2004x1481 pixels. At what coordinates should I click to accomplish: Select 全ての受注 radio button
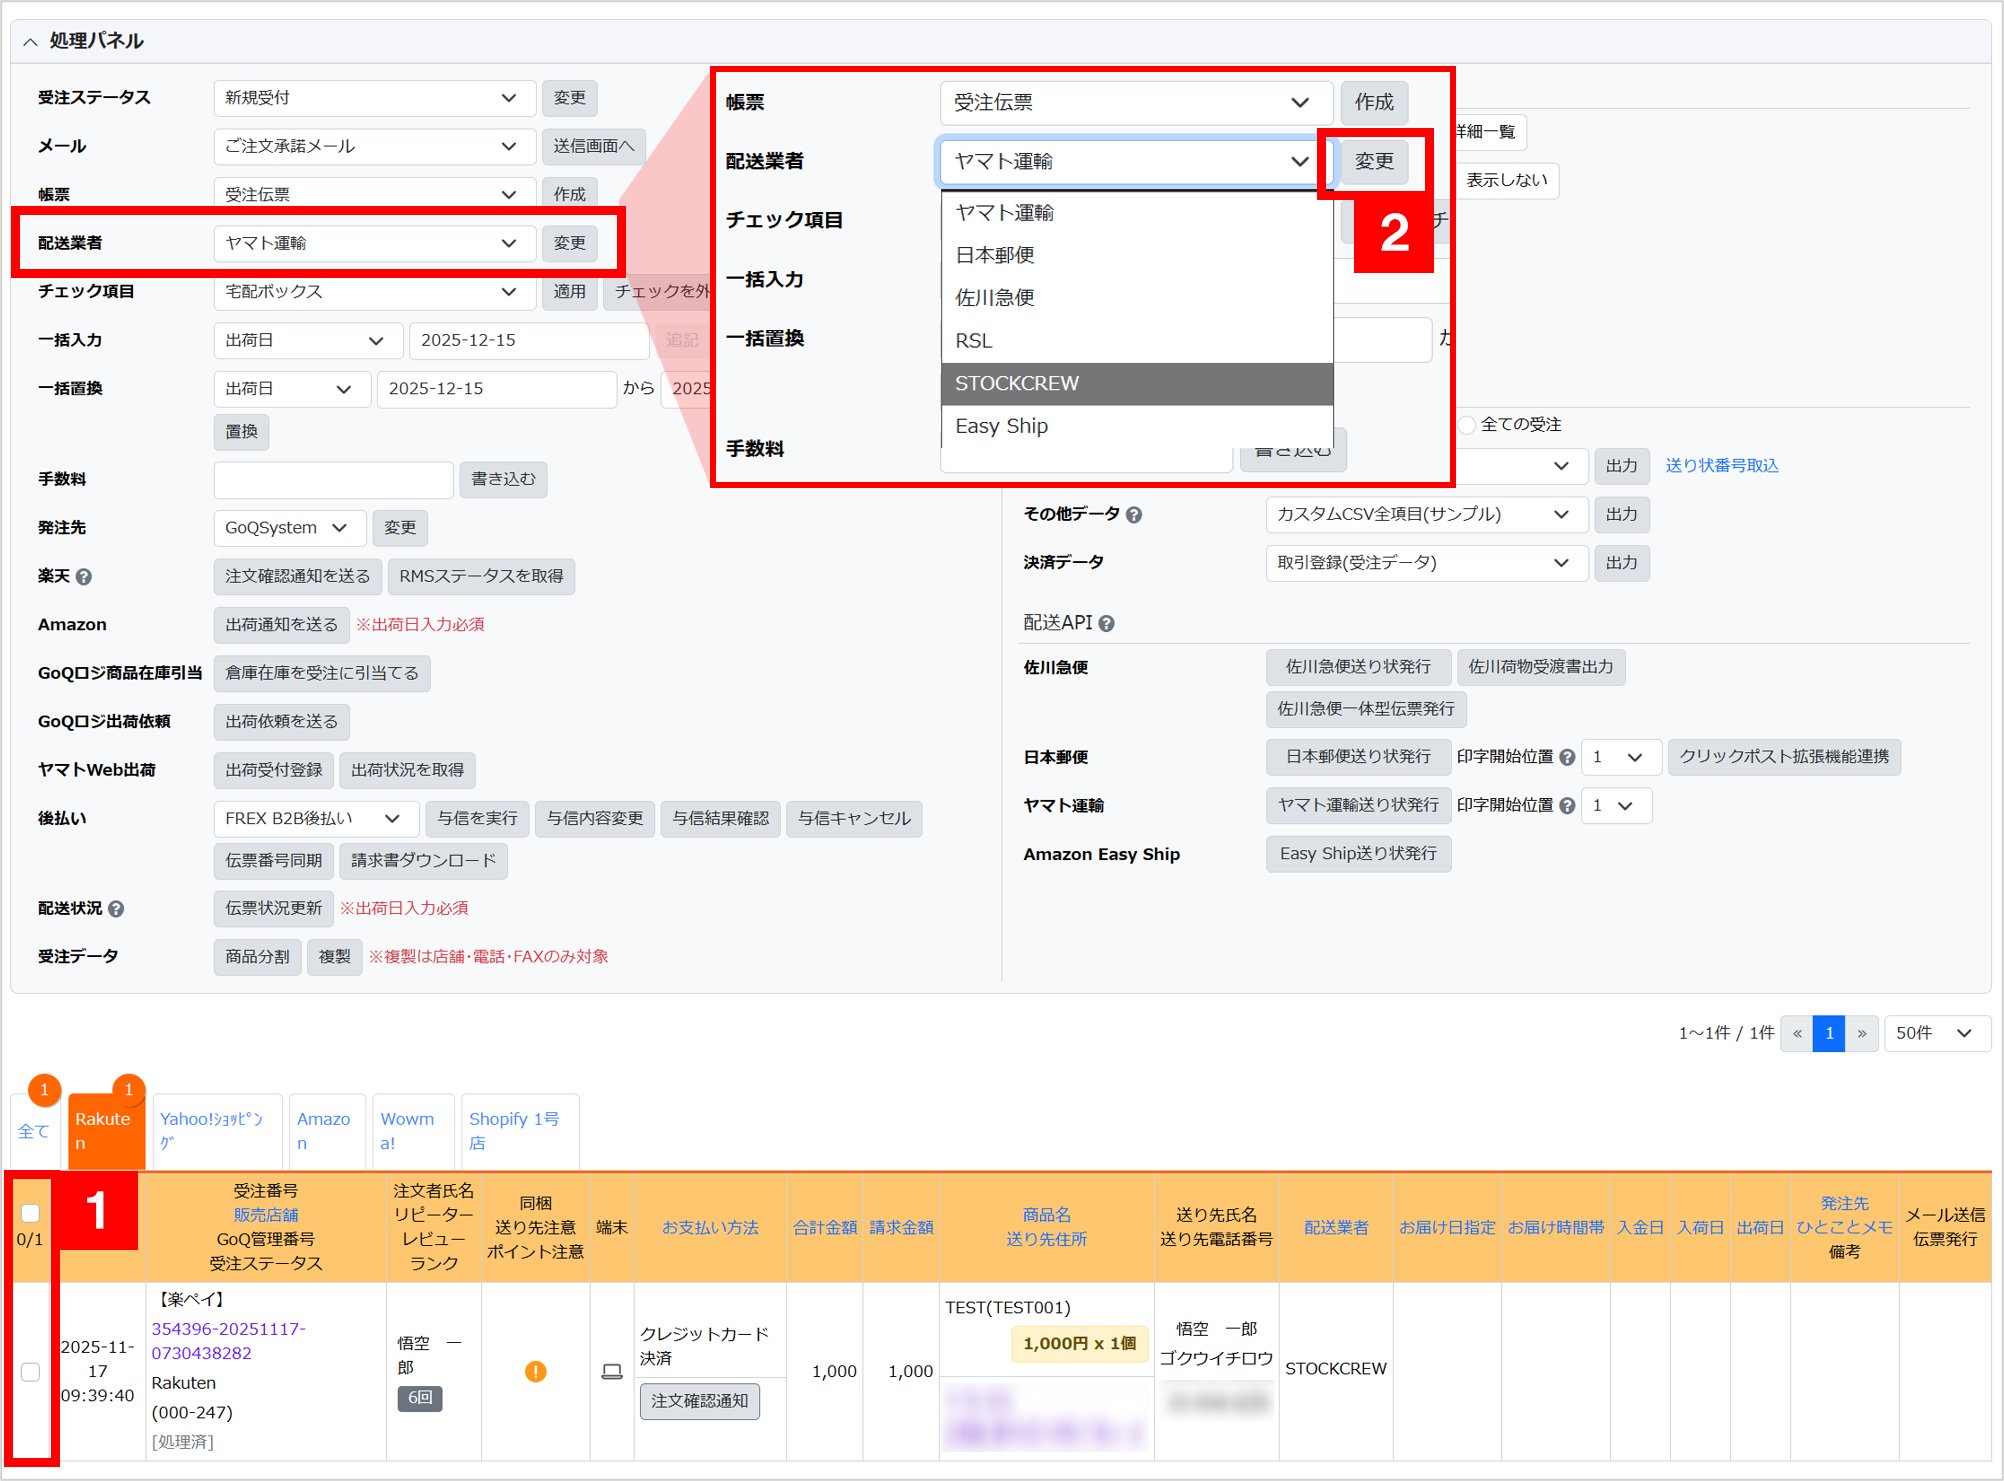click(1467, 425)
